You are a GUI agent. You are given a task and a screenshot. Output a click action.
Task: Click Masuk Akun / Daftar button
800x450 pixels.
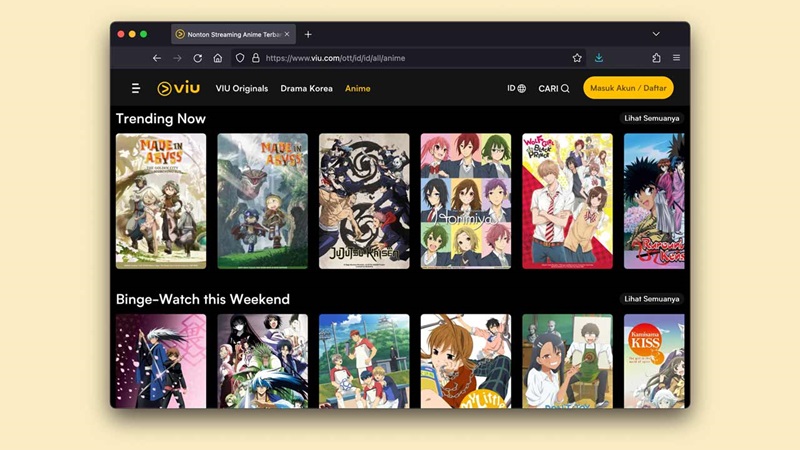click(628, 88)
